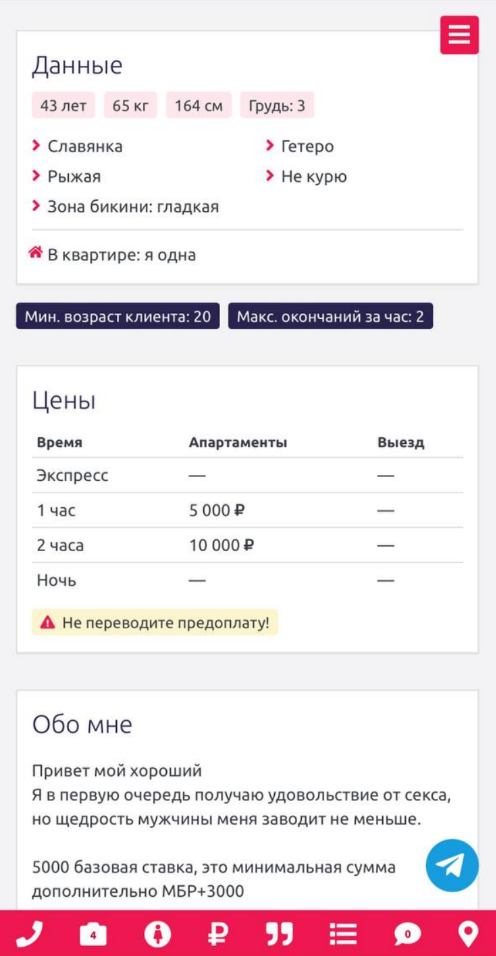Open the list icon in bottom bar
The image size is (496, 956).
click(x=343, y=933)
